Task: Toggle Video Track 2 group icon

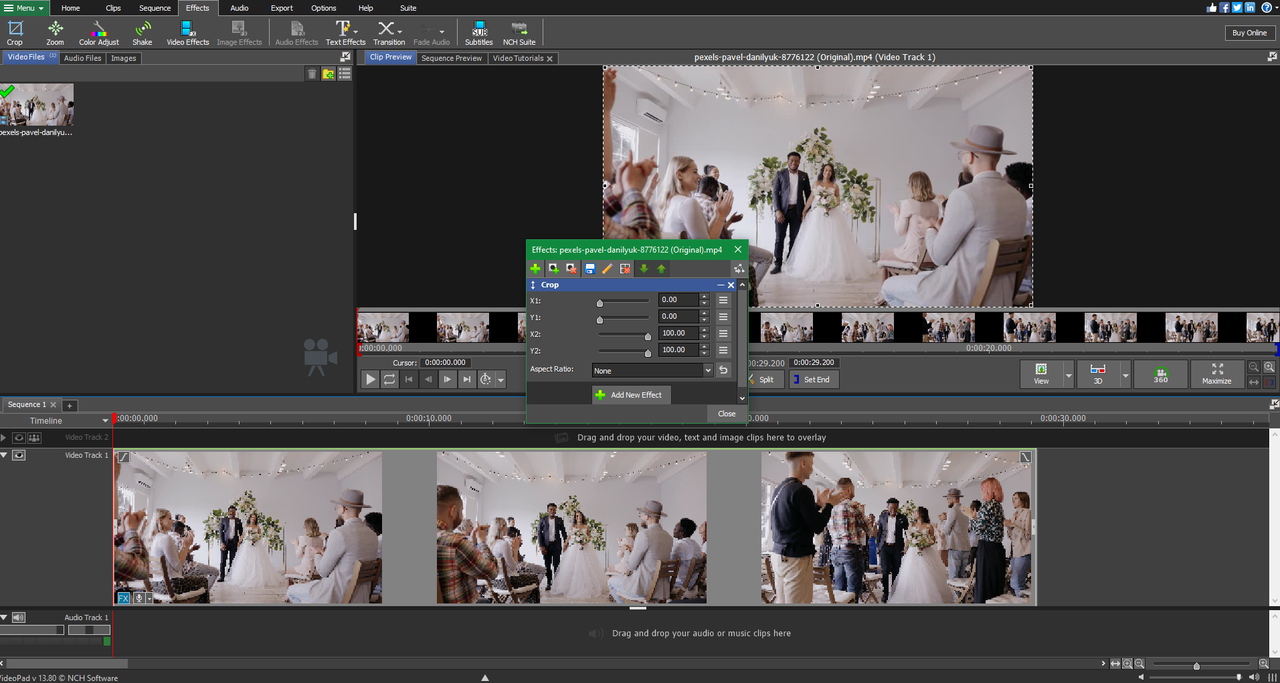Action: [x=34, y=437]
